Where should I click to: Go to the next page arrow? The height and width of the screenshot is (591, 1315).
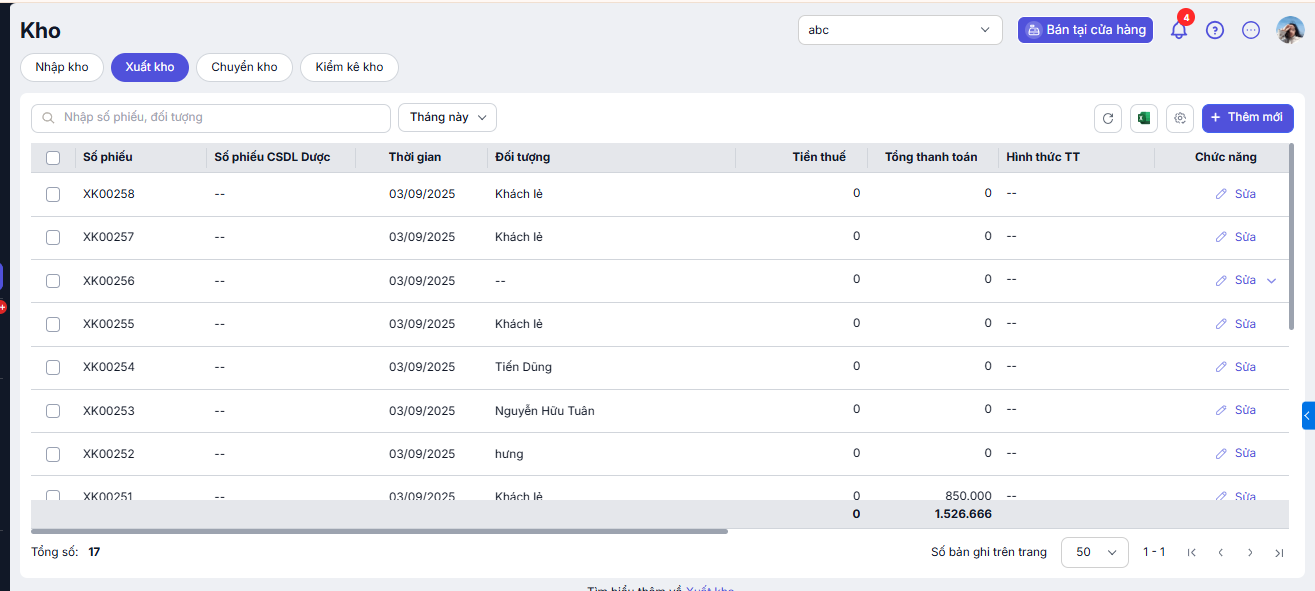click(1250, 552)
